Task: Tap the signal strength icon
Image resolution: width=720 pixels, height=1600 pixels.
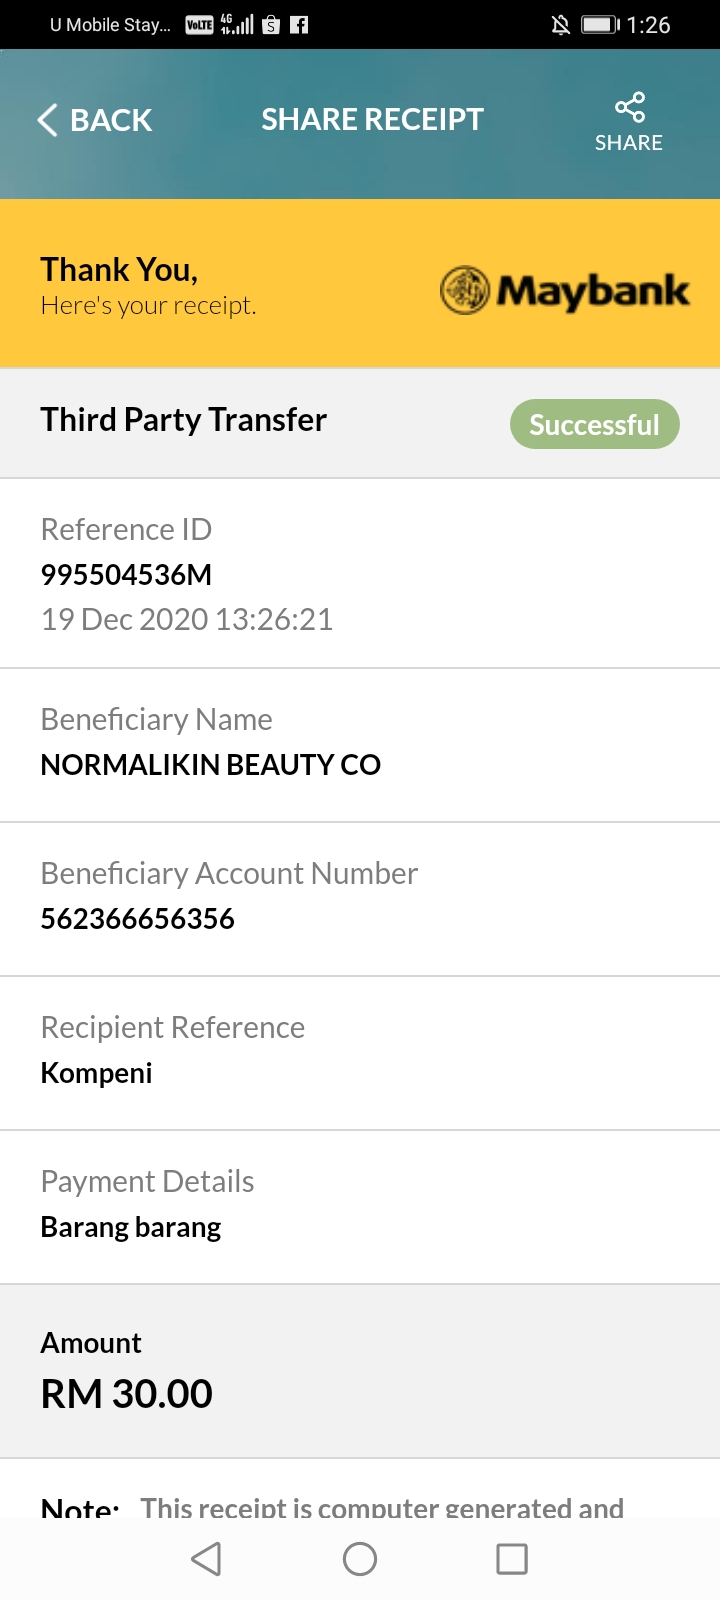Action: click(237, 25)
